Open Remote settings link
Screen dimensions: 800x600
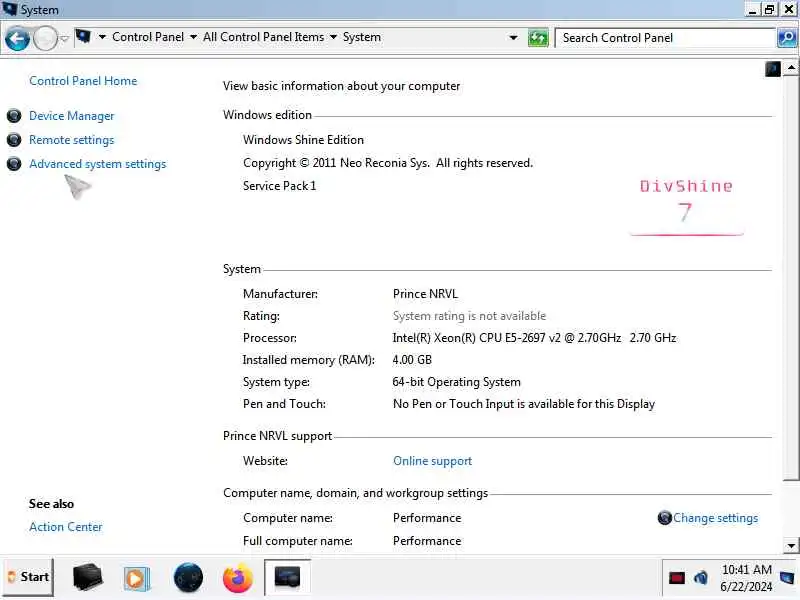(x=71, y=140)
